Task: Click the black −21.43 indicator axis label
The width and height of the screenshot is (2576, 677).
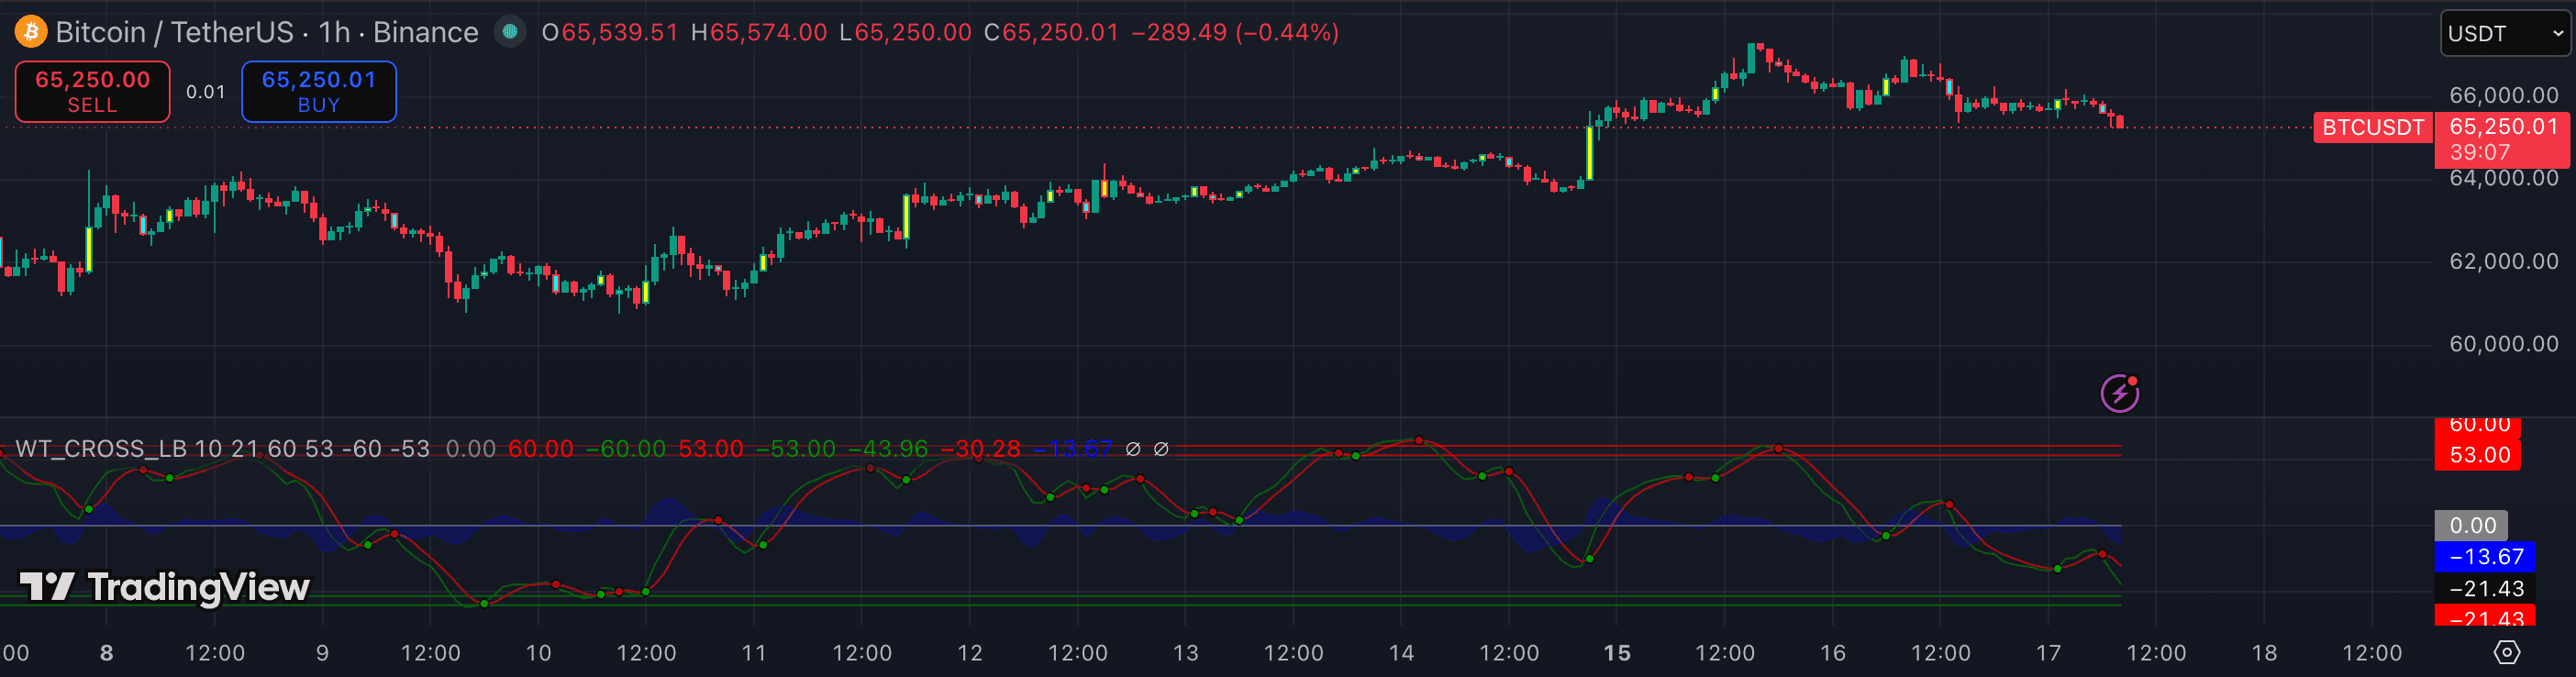Action: [x=2486, y=589]
